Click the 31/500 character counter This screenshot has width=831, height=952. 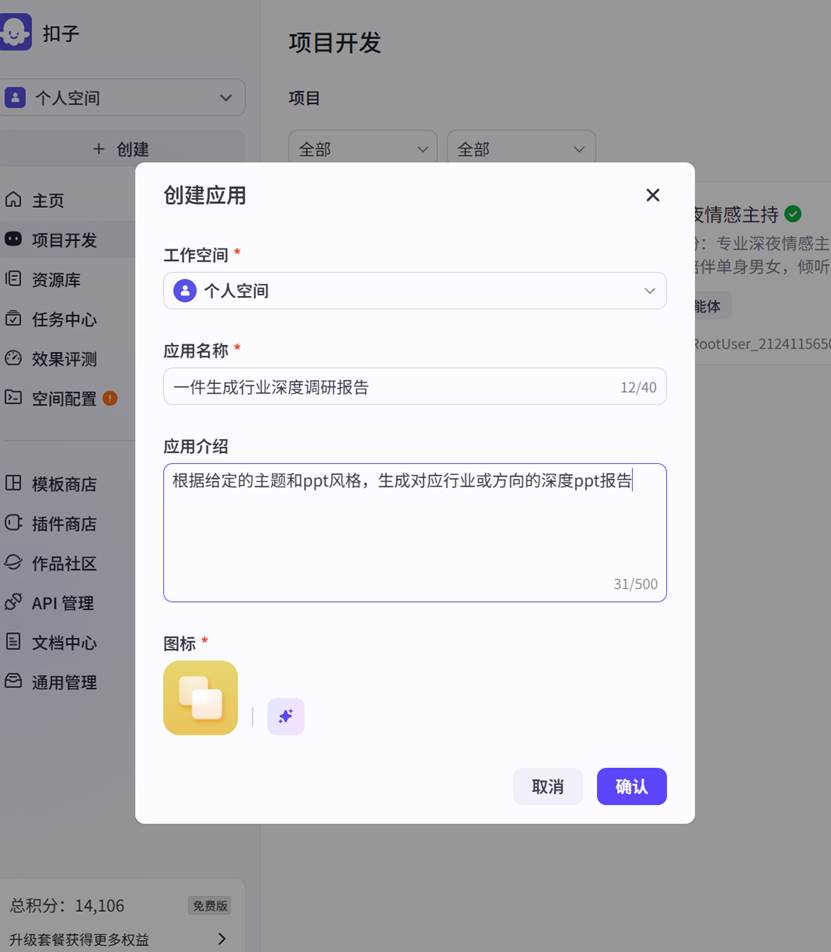[635, 584]
